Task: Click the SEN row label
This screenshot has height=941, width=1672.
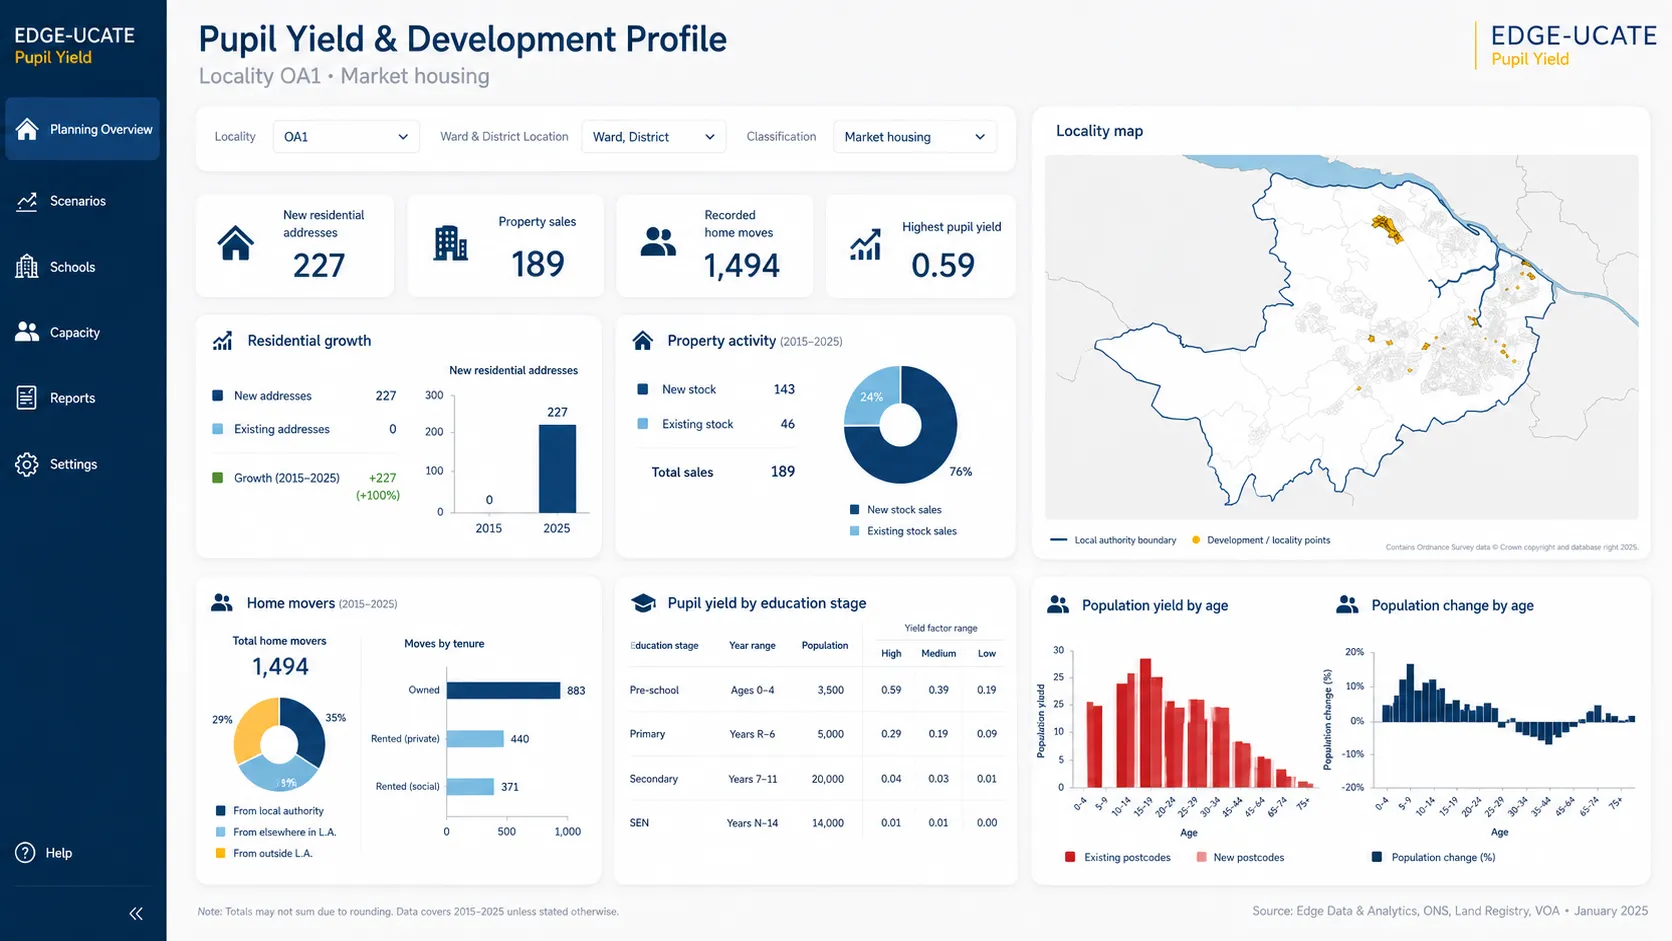Action: pos(639,823)
